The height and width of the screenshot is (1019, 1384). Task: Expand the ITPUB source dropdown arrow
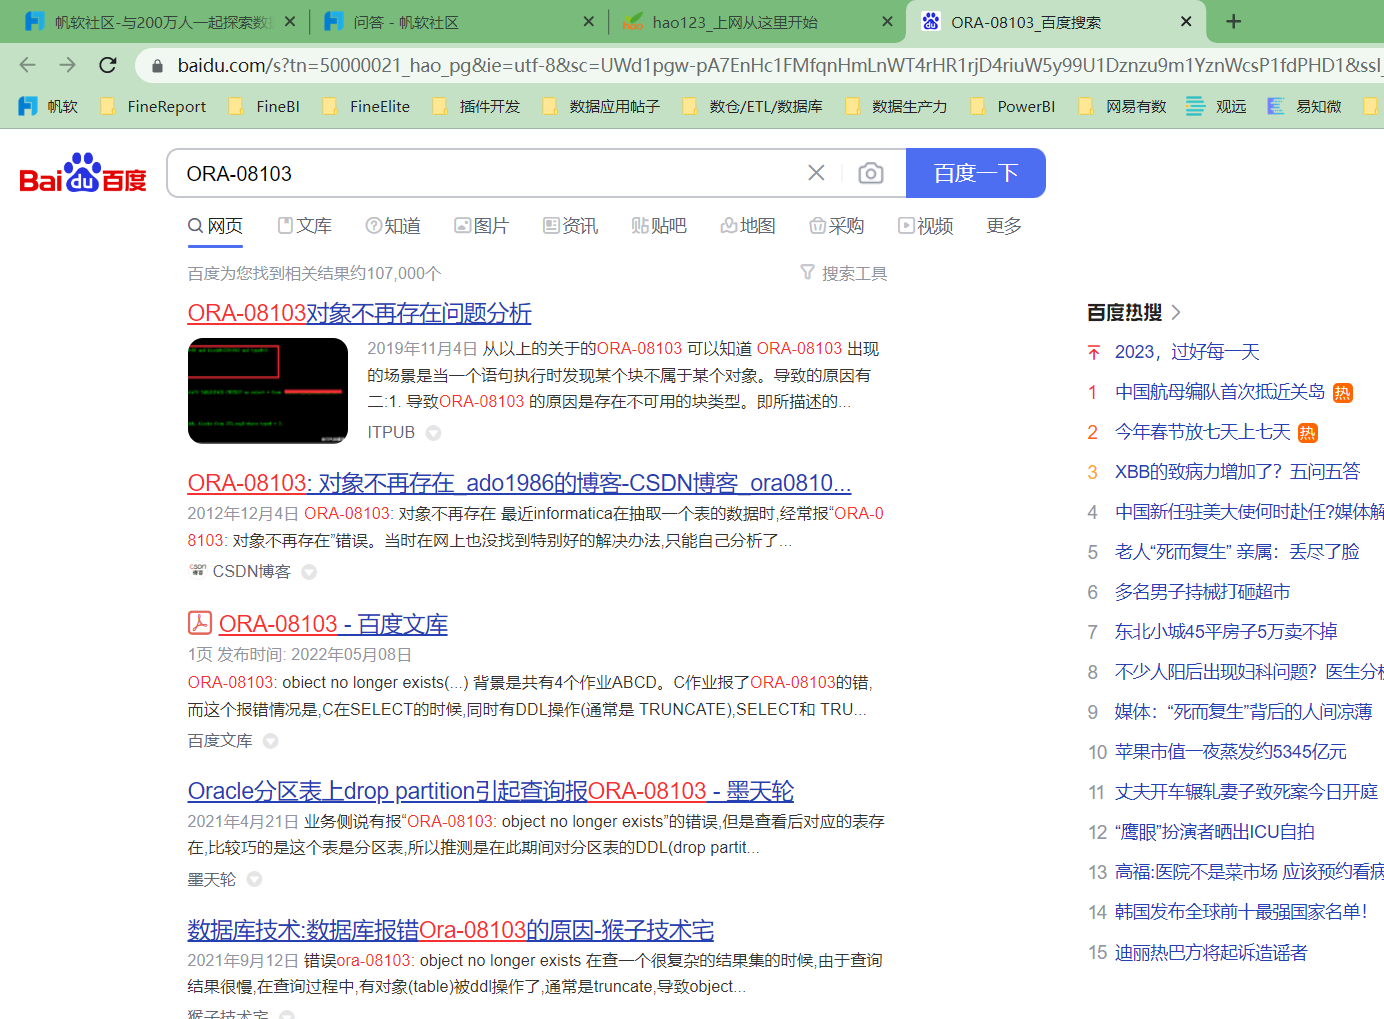(x=433, y=433)
